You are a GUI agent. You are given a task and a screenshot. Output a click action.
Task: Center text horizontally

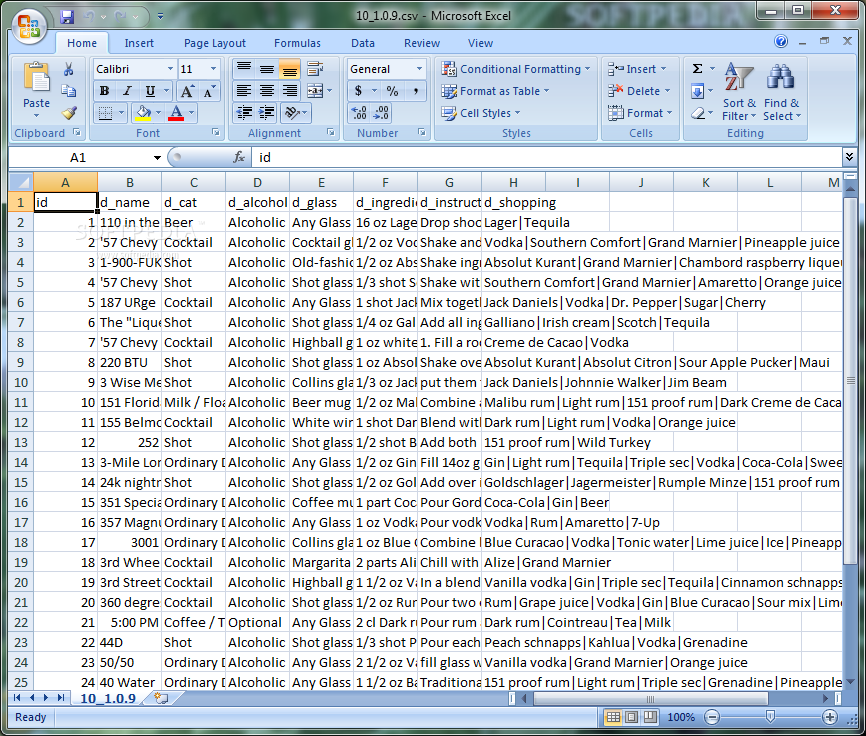click(267, 91)
